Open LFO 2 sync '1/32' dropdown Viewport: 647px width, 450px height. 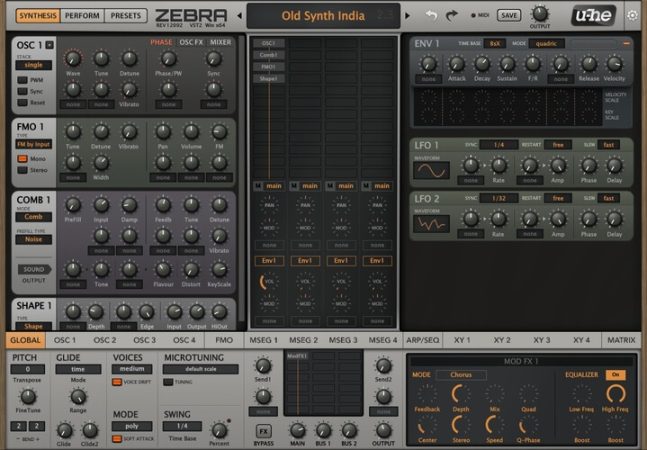tap(499, 198)
